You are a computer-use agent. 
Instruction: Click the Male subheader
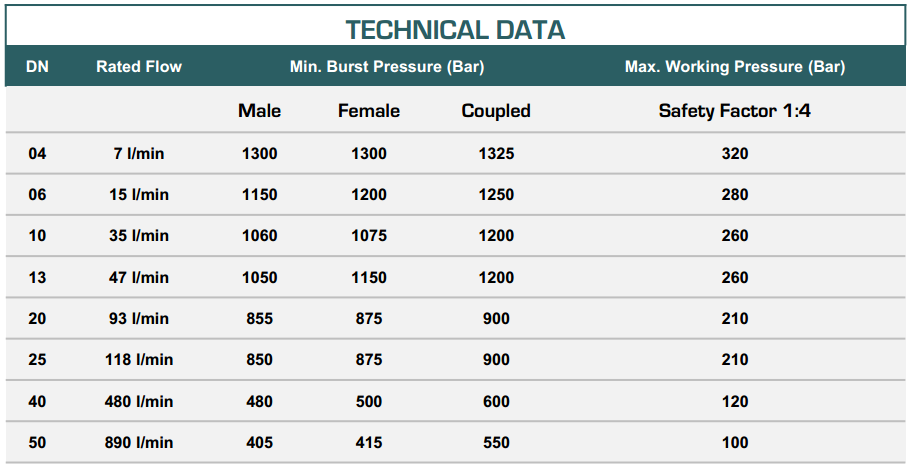pyautogui.click(x=259, y=111)
